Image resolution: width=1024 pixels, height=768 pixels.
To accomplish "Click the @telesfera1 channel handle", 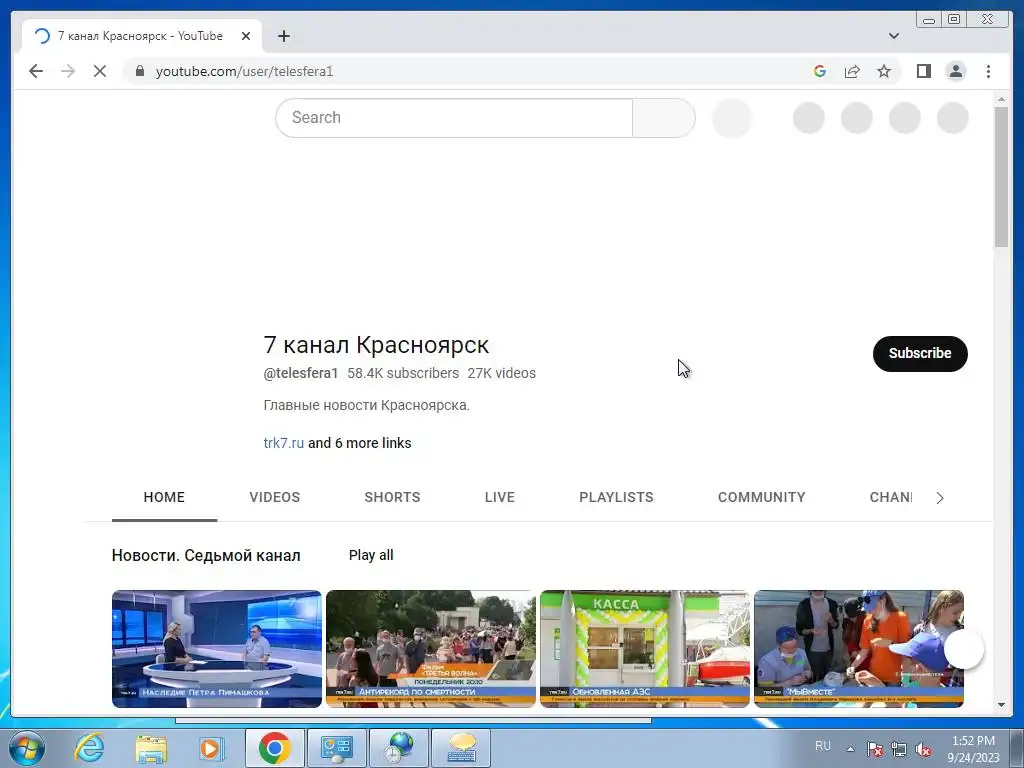I will click(300, 373).
